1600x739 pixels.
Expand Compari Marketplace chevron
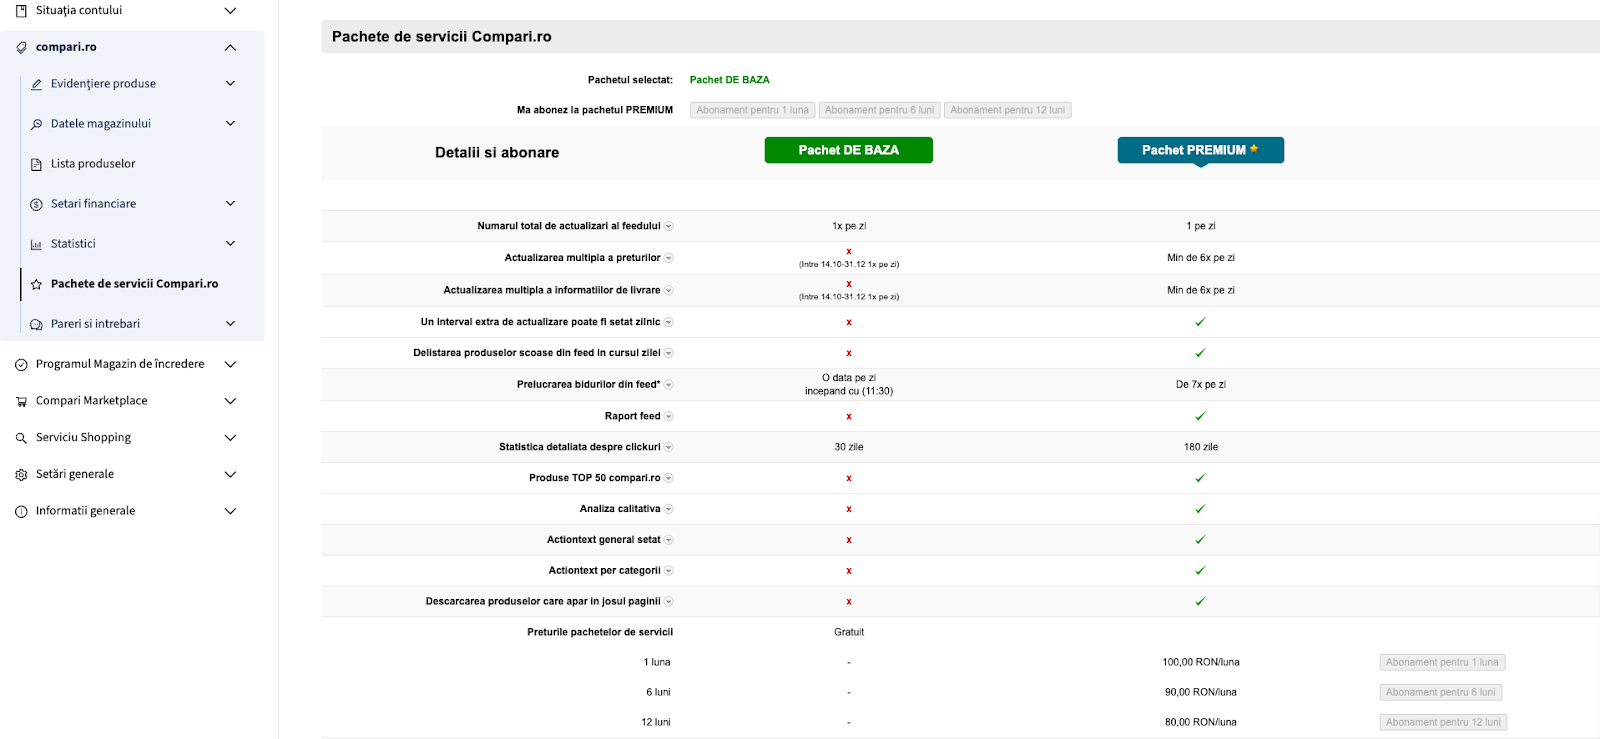tap(230, 401)
